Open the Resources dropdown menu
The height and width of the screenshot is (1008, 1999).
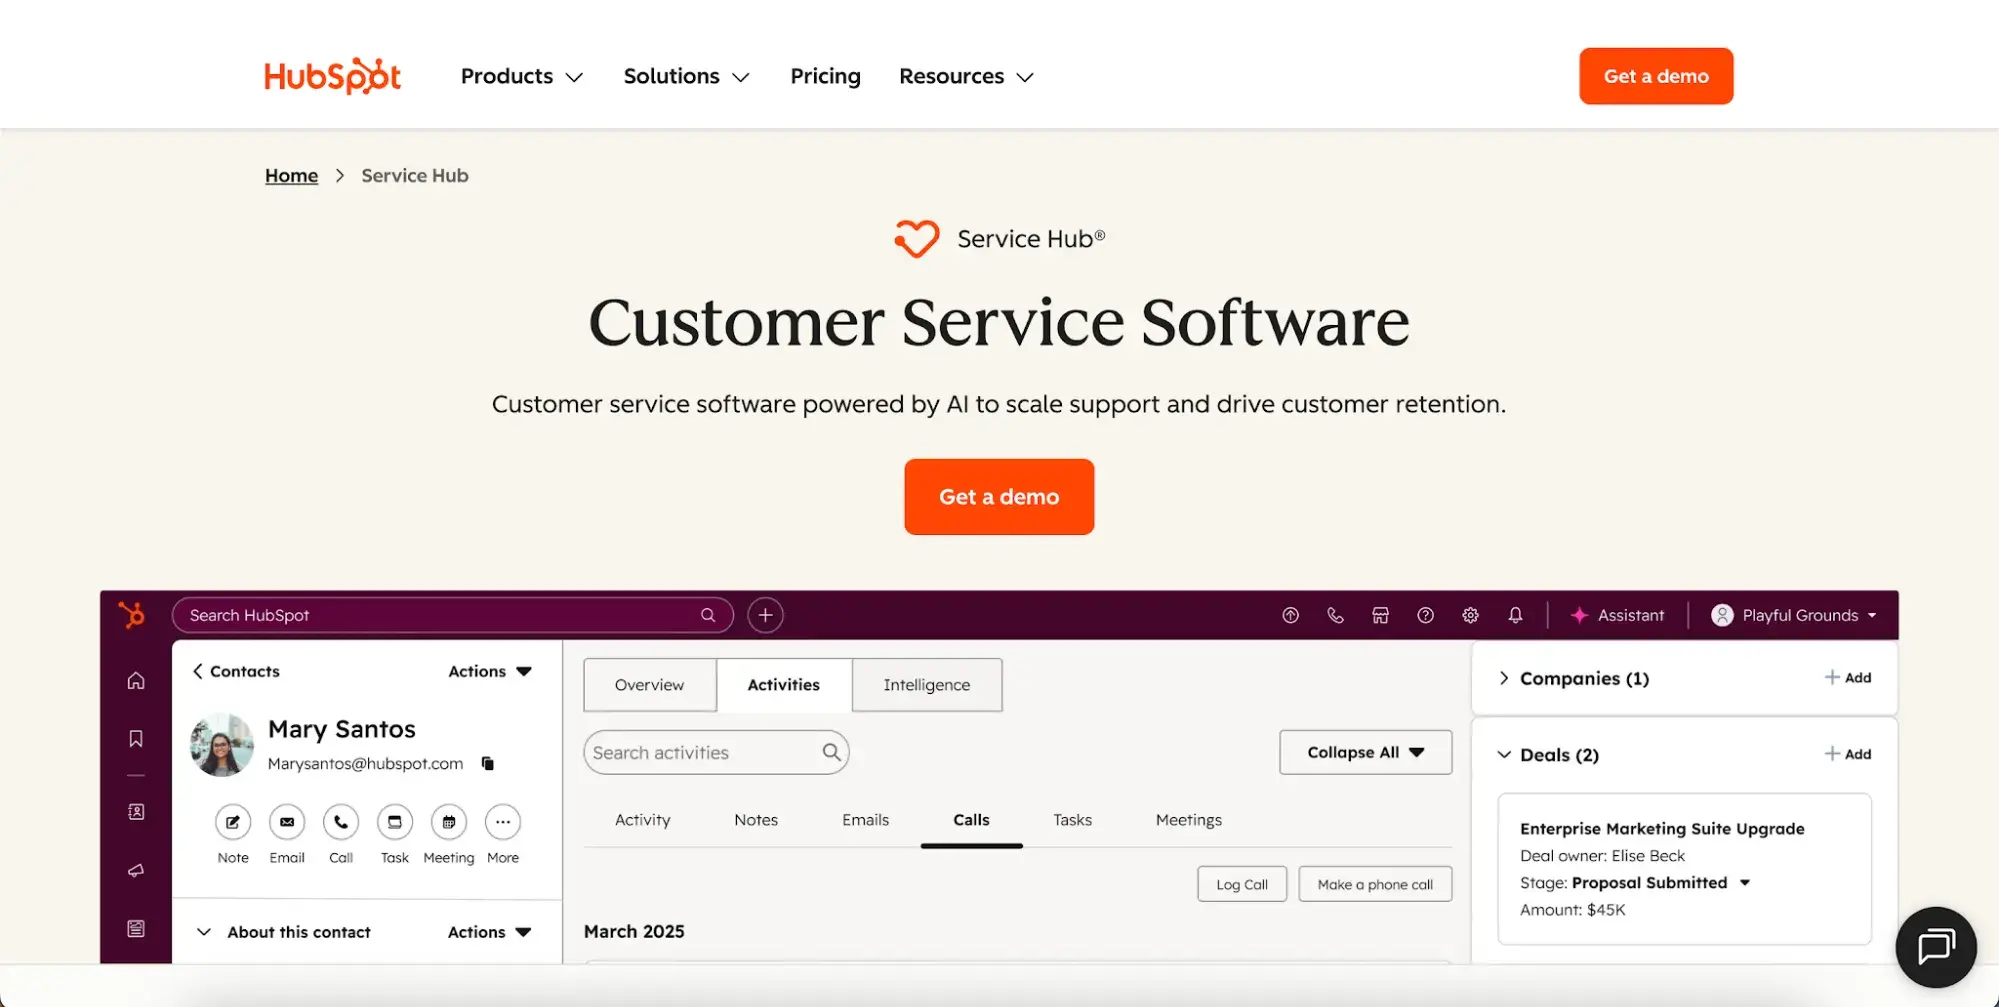coord(966,76)
